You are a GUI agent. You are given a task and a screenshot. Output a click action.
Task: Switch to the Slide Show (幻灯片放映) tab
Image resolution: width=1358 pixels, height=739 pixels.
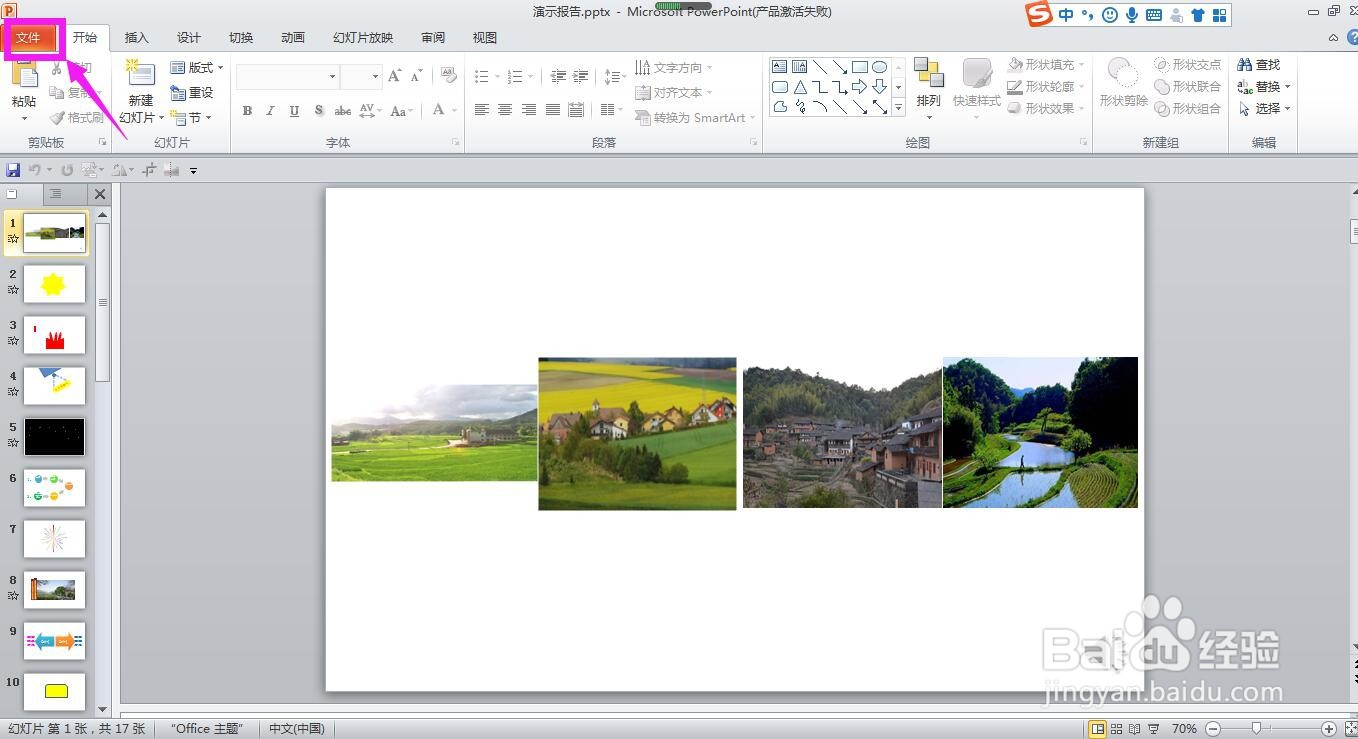click(x=363, y=38)
